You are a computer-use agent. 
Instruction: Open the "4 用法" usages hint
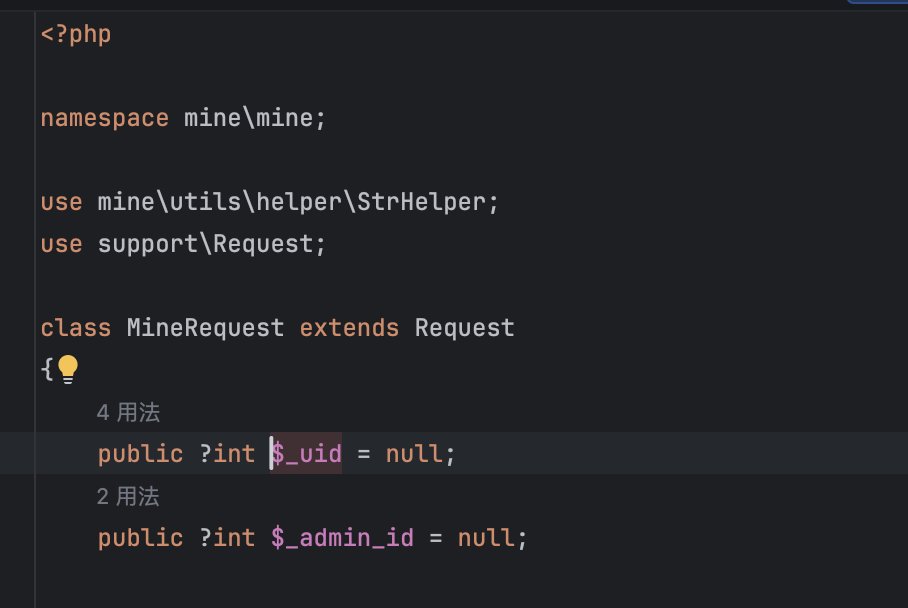point(129,413)
